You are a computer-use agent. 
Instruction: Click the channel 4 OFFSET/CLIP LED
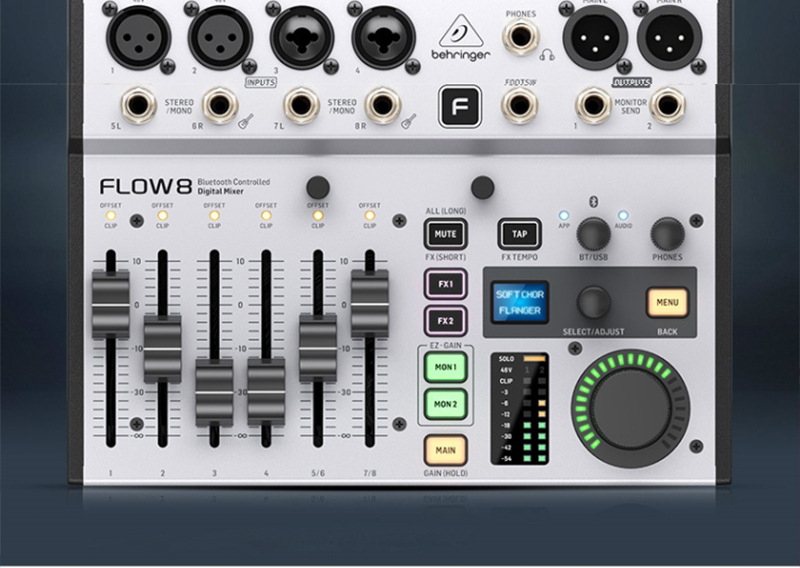[x=266, y=215]
